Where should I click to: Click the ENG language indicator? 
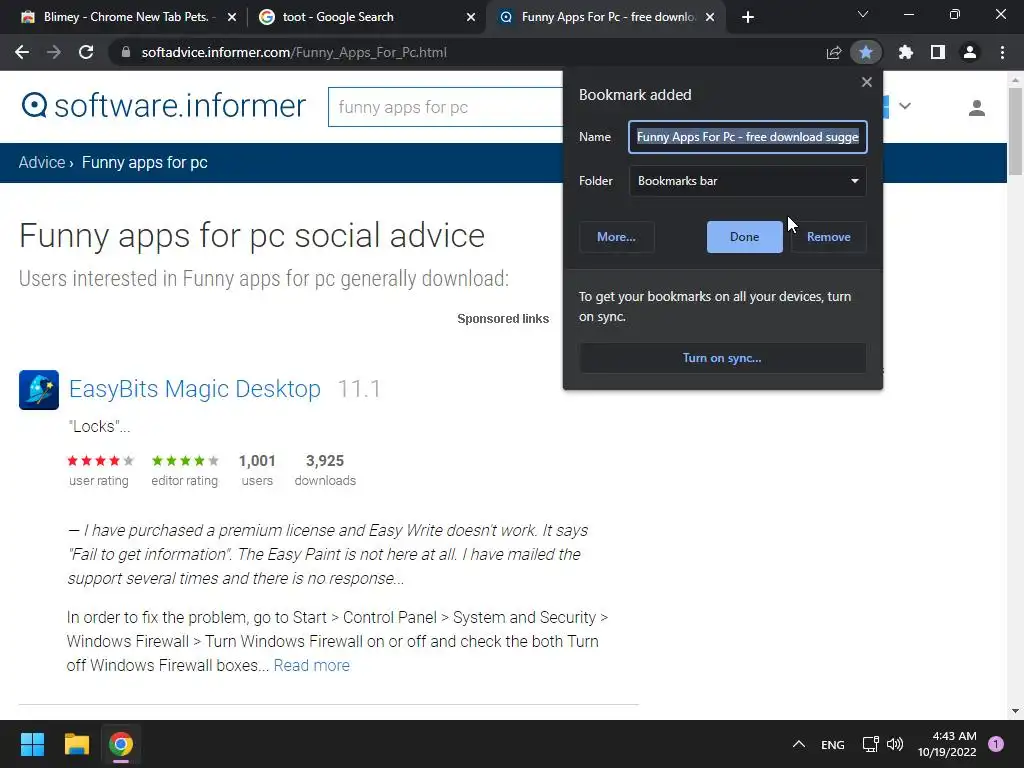coord(833,744)
